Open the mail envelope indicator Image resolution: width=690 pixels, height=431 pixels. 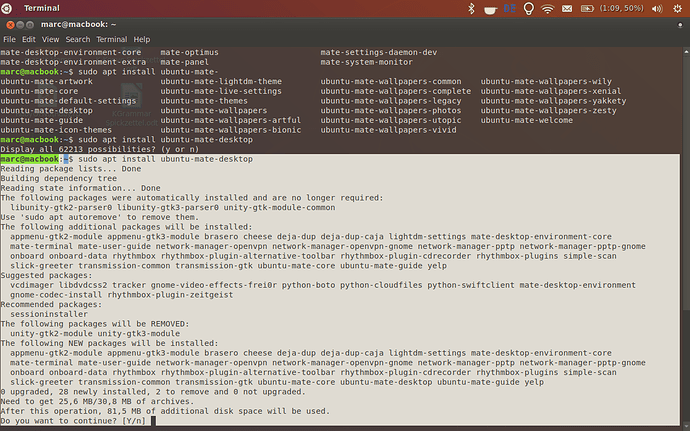coord(567,8)
